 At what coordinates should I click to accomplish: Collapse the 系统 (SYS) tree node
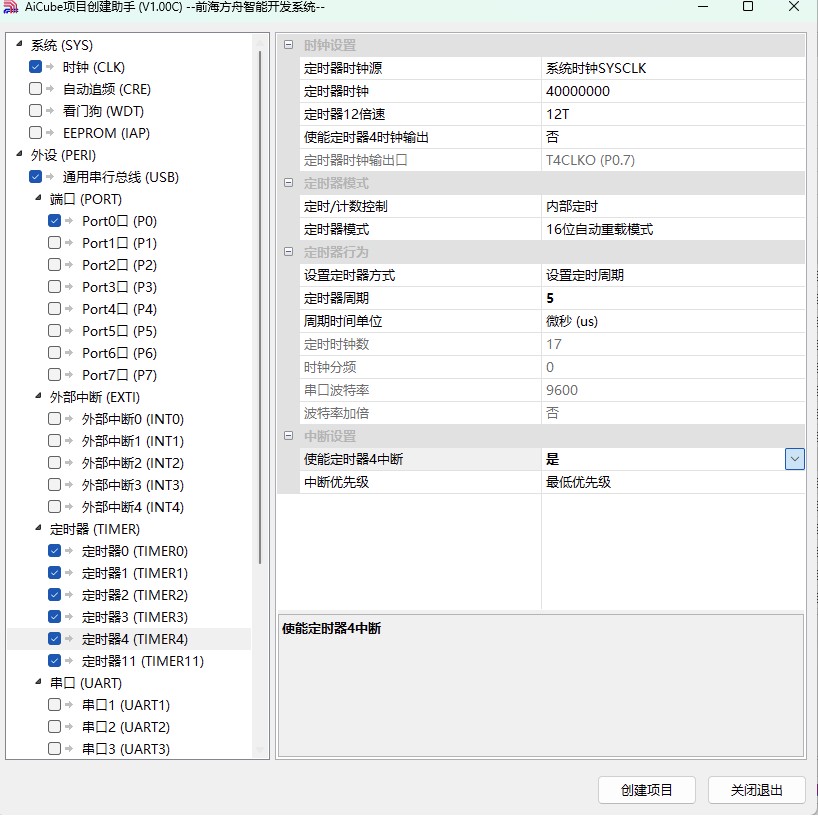click(19, 44)
